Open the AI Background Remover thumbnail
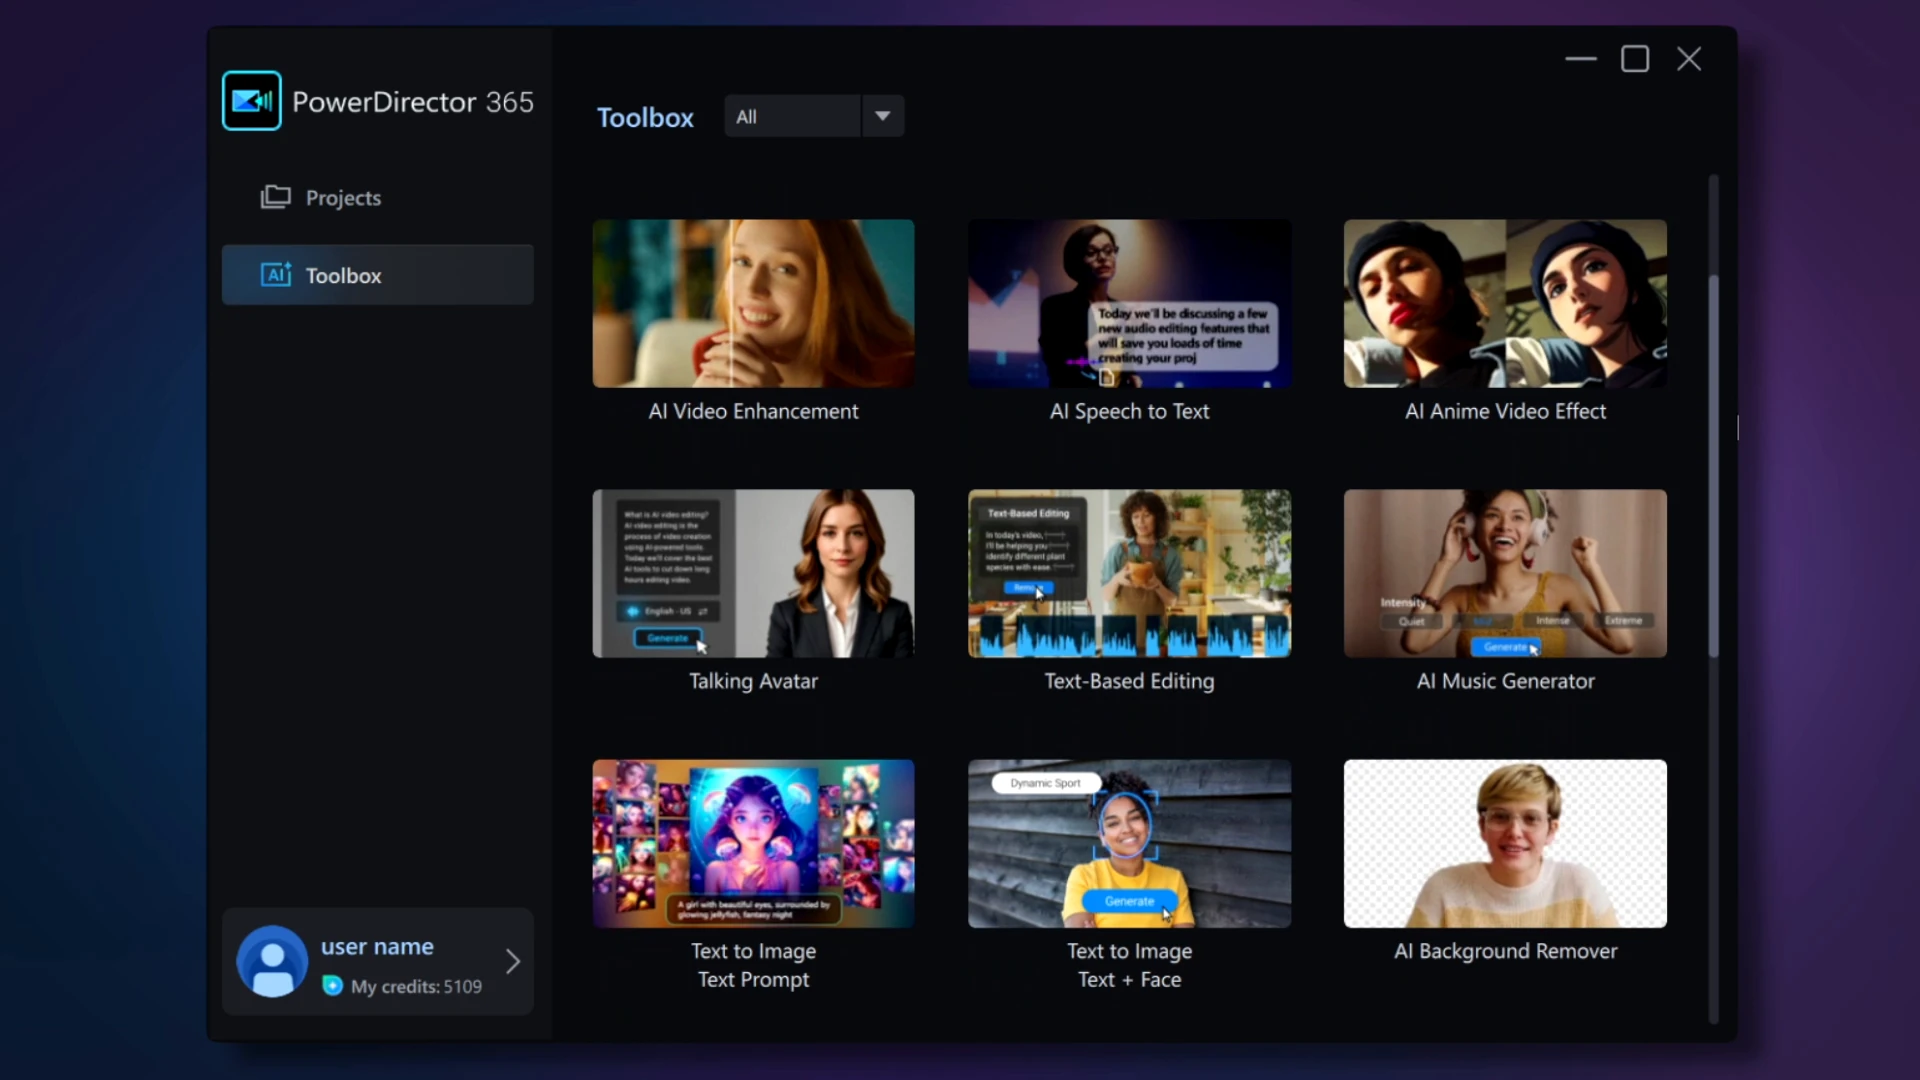 (1505, 843)
